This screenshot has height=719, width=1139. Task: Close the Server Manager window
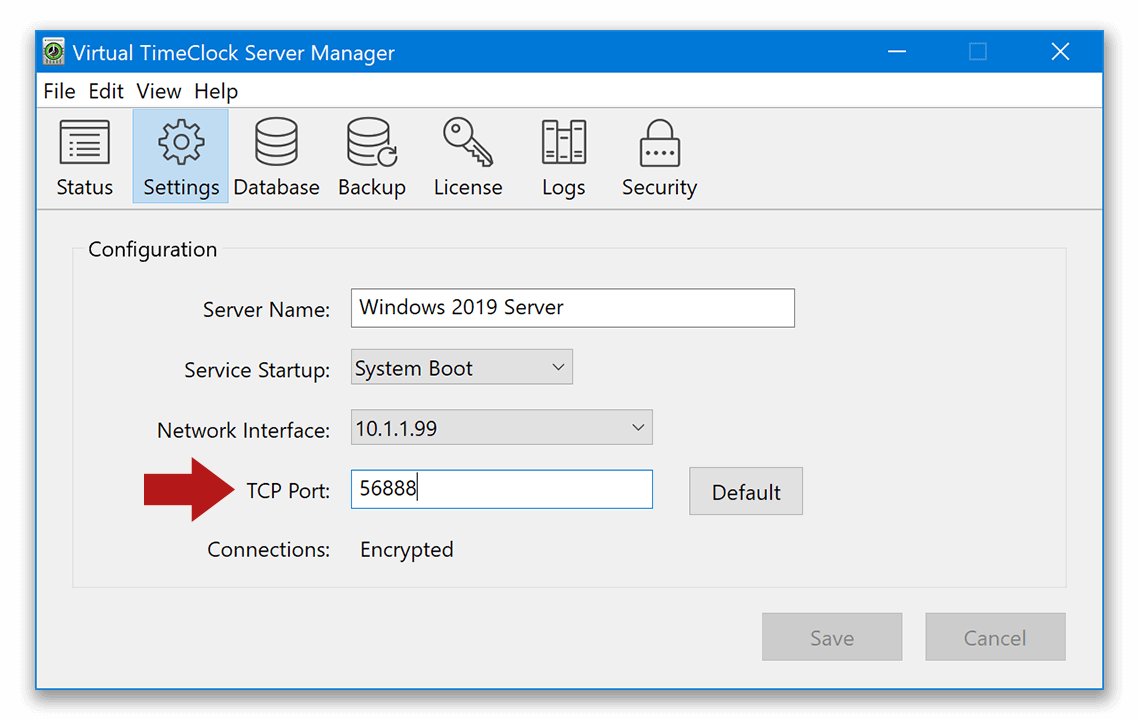click(1061, 52)
